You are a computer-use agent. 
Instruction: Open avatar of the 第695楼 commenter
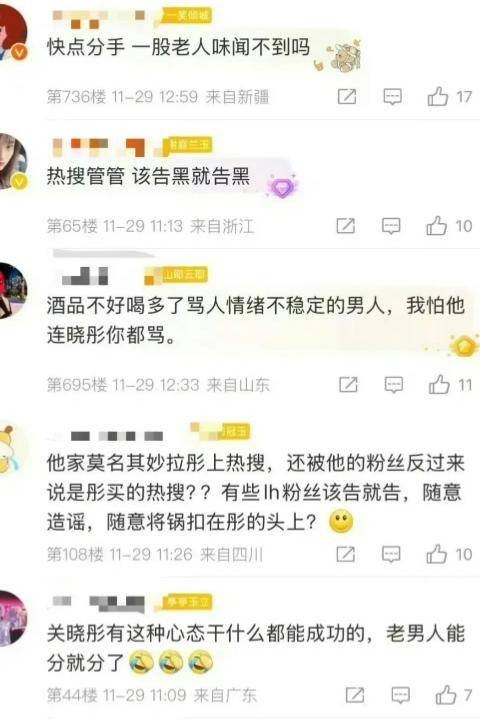[x=13, y=290]
